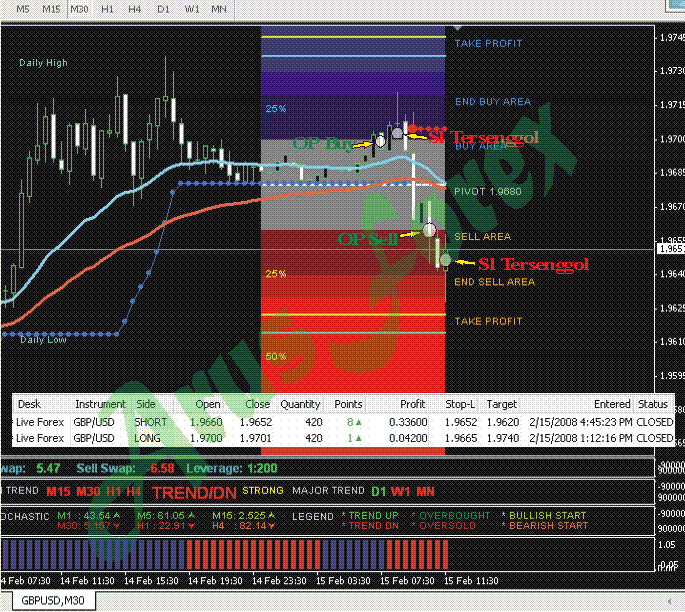
Task: Click the yellow arrow beside OP Buy
Action: click(363, 144)
